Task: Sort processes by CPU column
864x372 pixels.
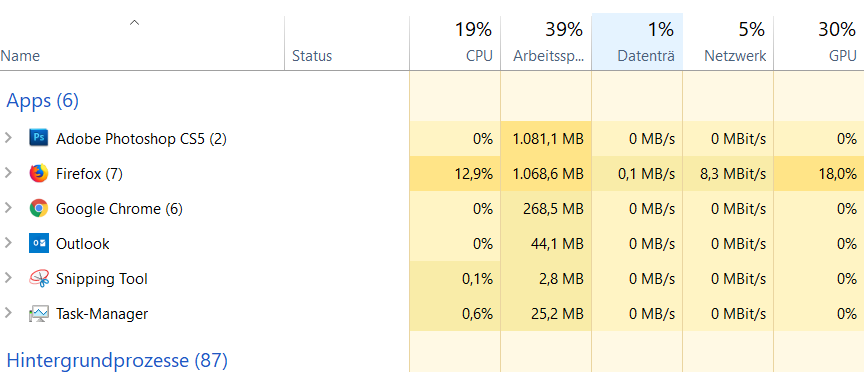Action: point(455,42)
